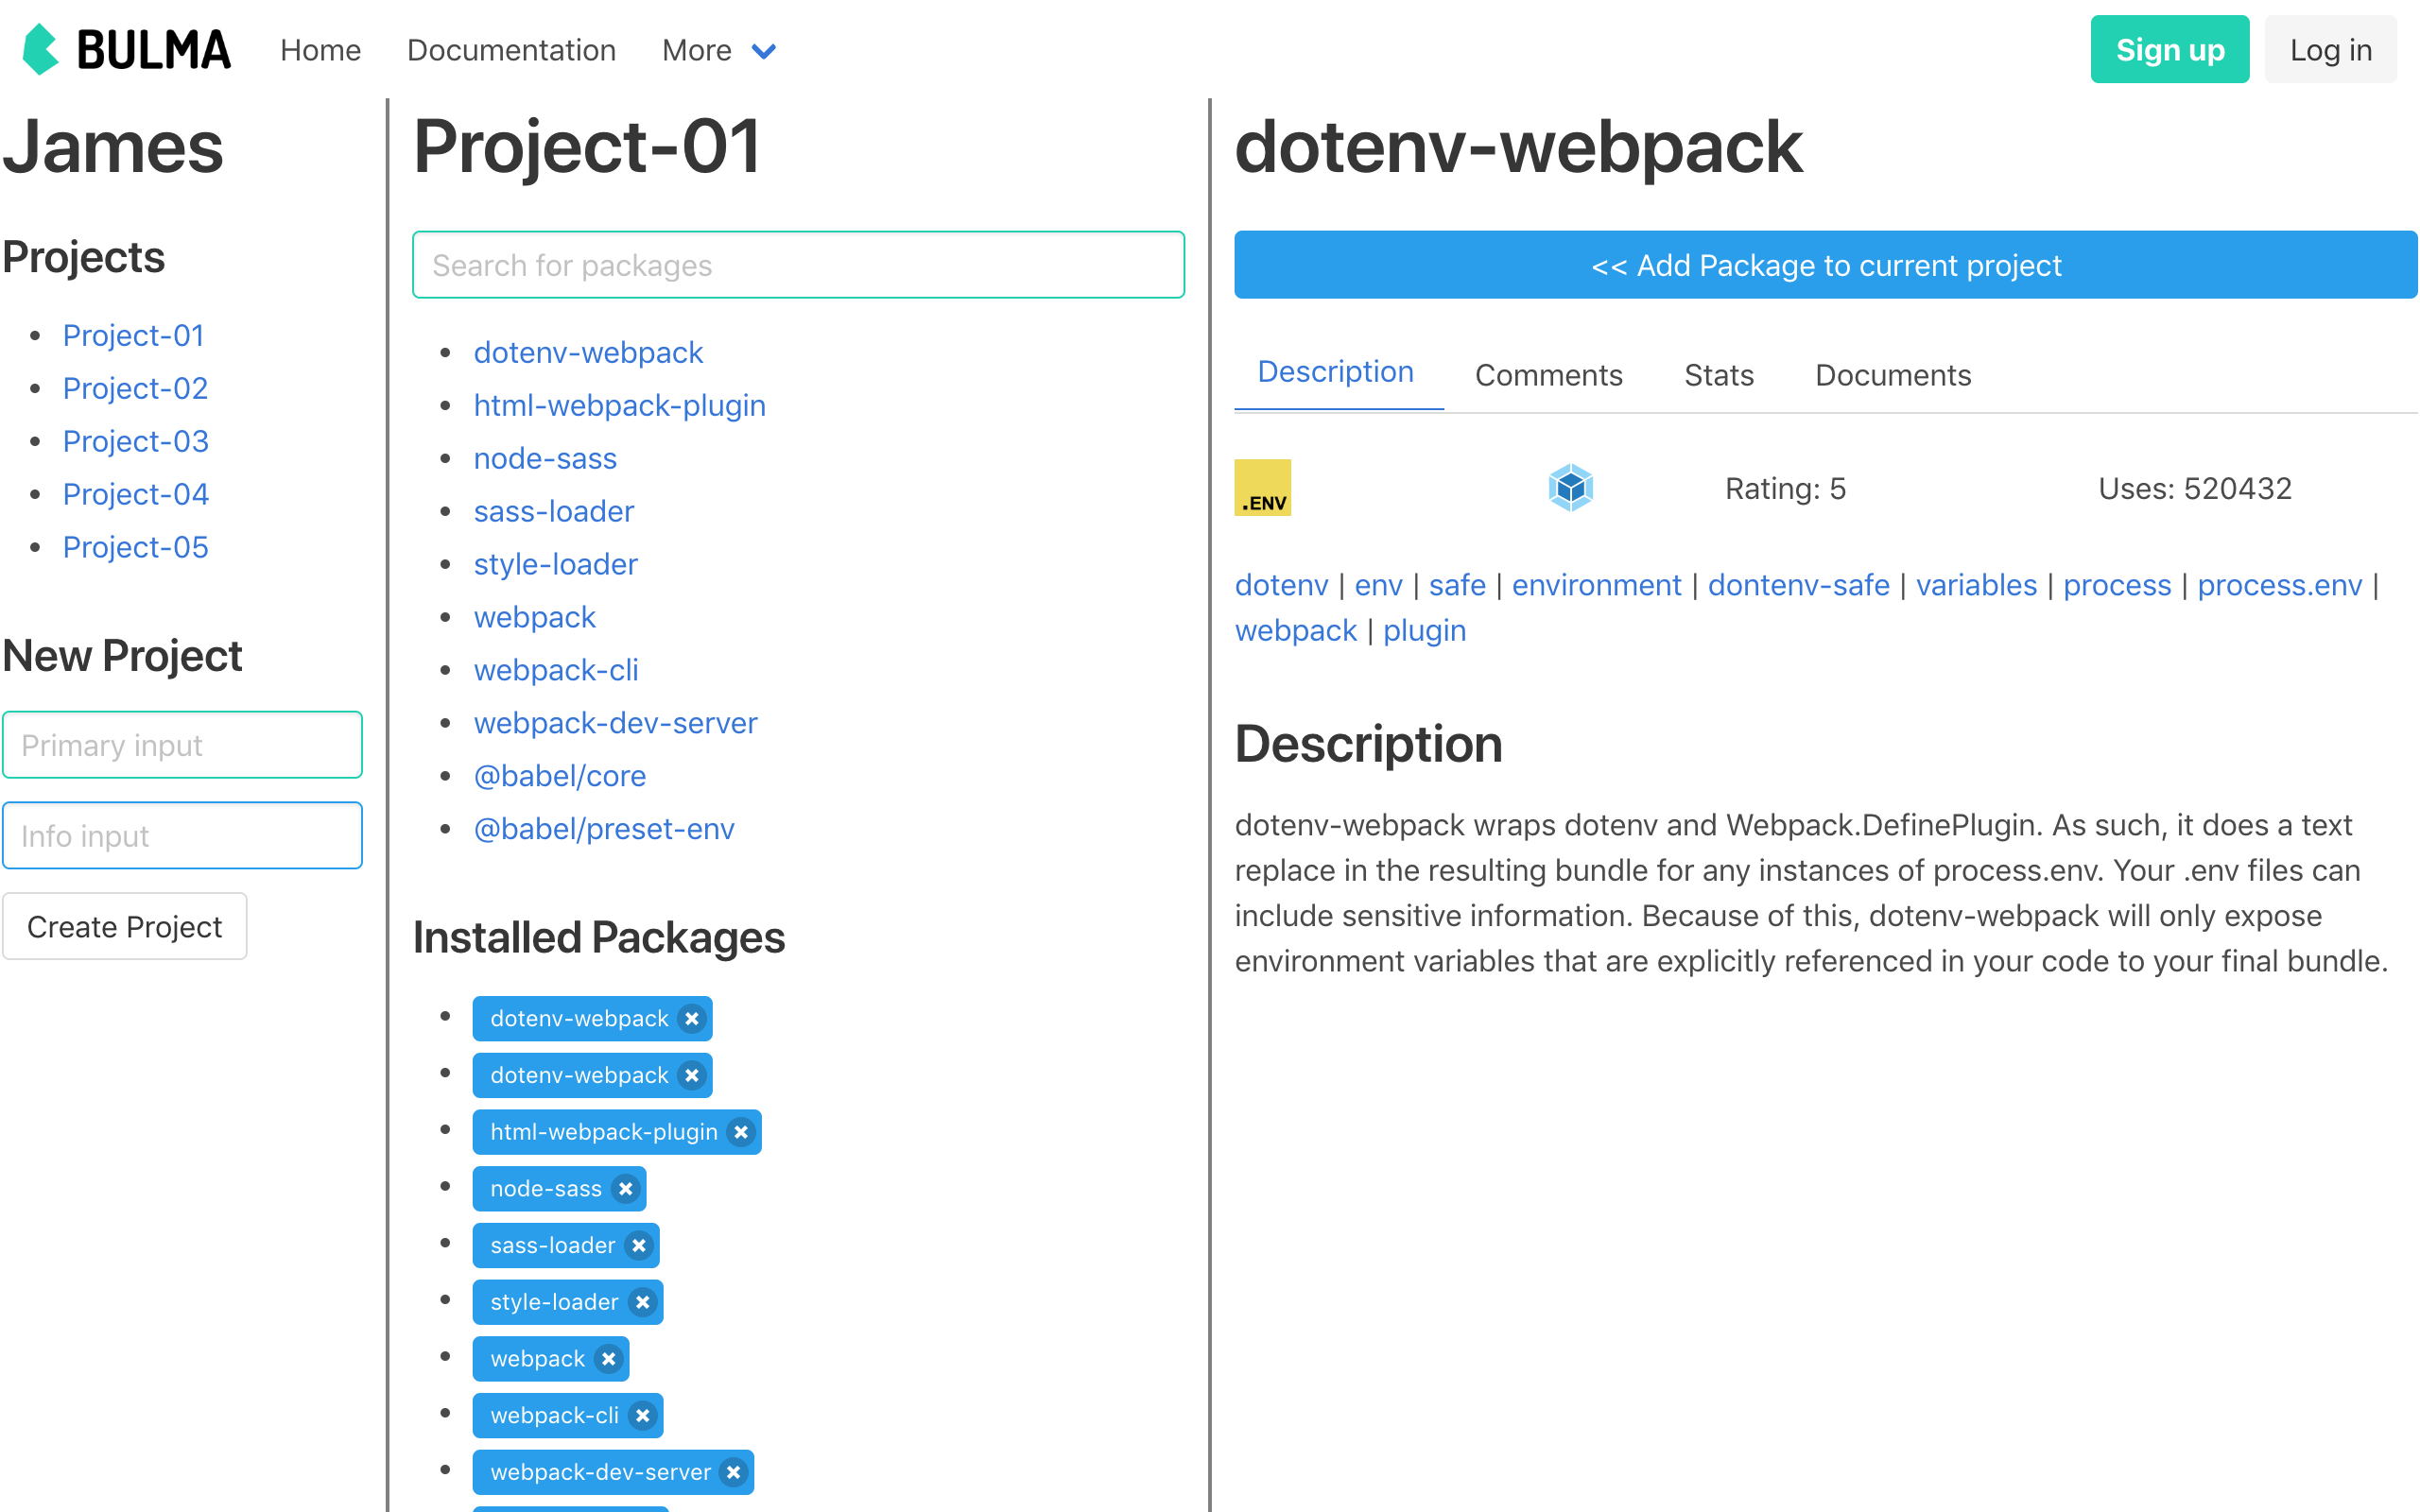Click the yellow .ENV package icon
This screenshot has width=2420, height=1512.
(x=1262, y=488)
